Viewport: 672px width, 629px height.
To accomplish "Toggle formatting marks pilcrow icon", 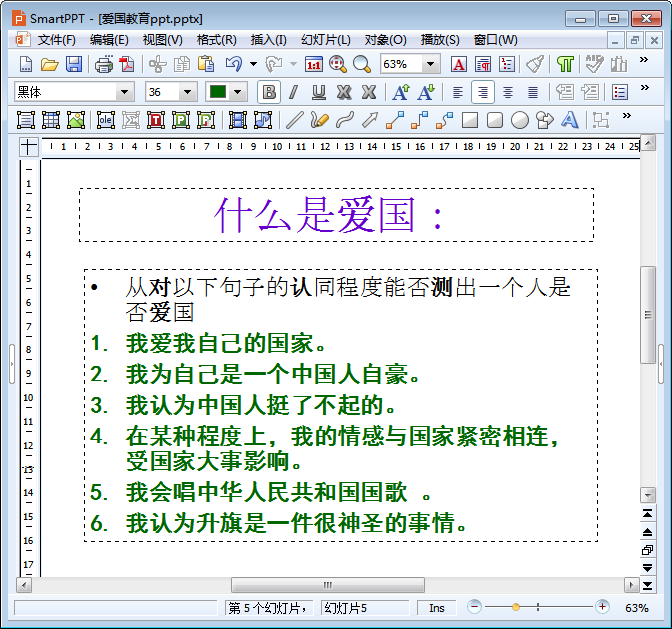I will tap(565, 64).
